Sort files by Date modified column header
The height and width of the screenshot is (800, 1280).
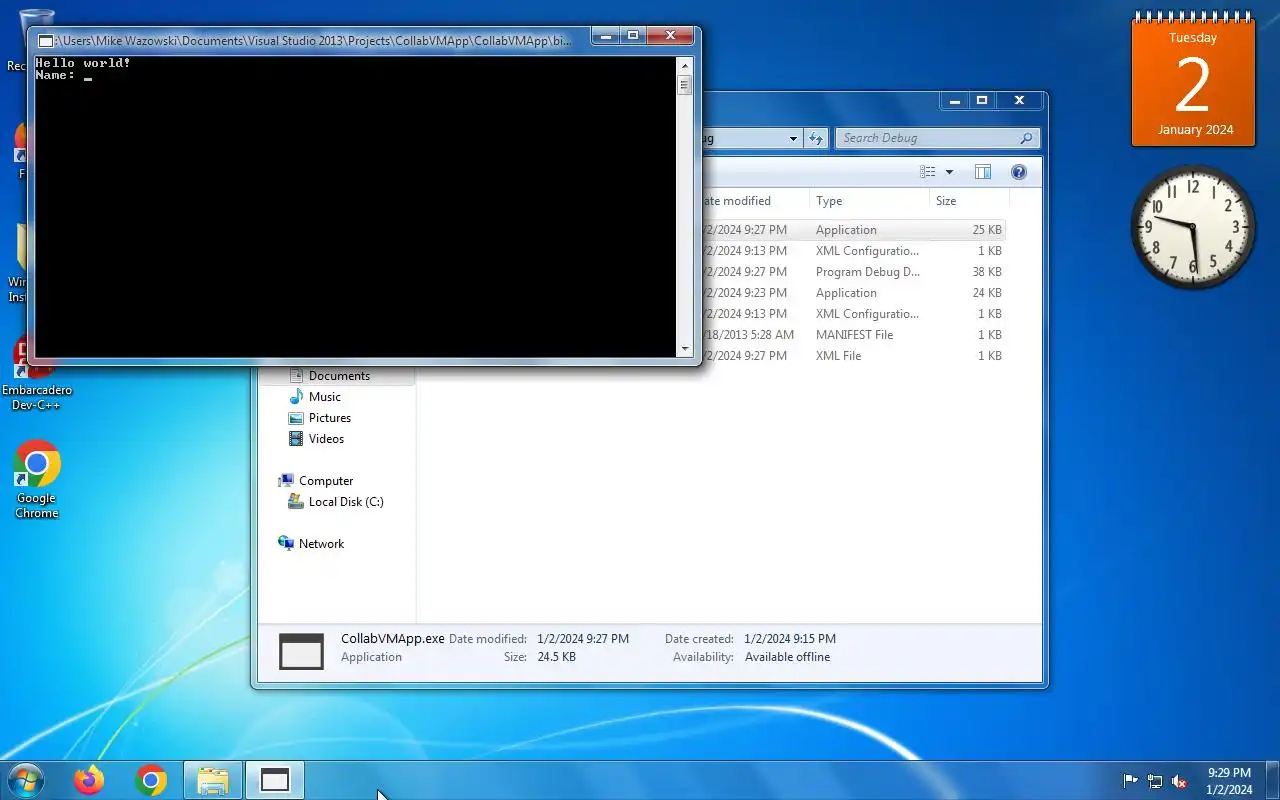(x=753, y=201)
